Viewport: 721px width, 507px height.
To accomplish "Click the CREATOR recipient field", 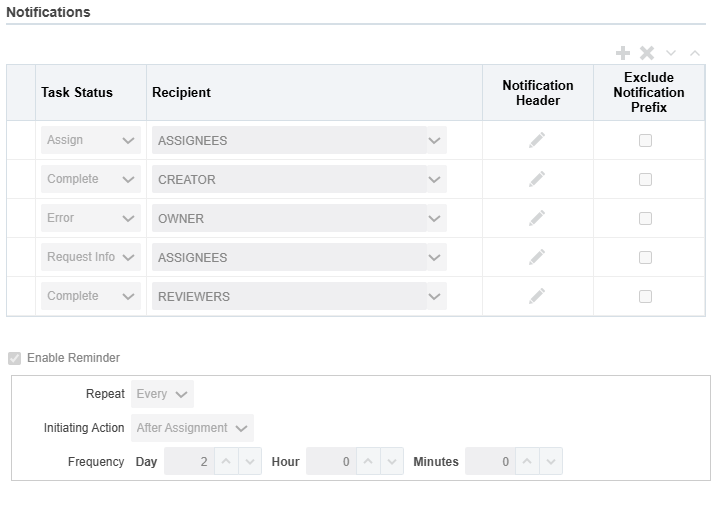I will (x=289, y=179).
